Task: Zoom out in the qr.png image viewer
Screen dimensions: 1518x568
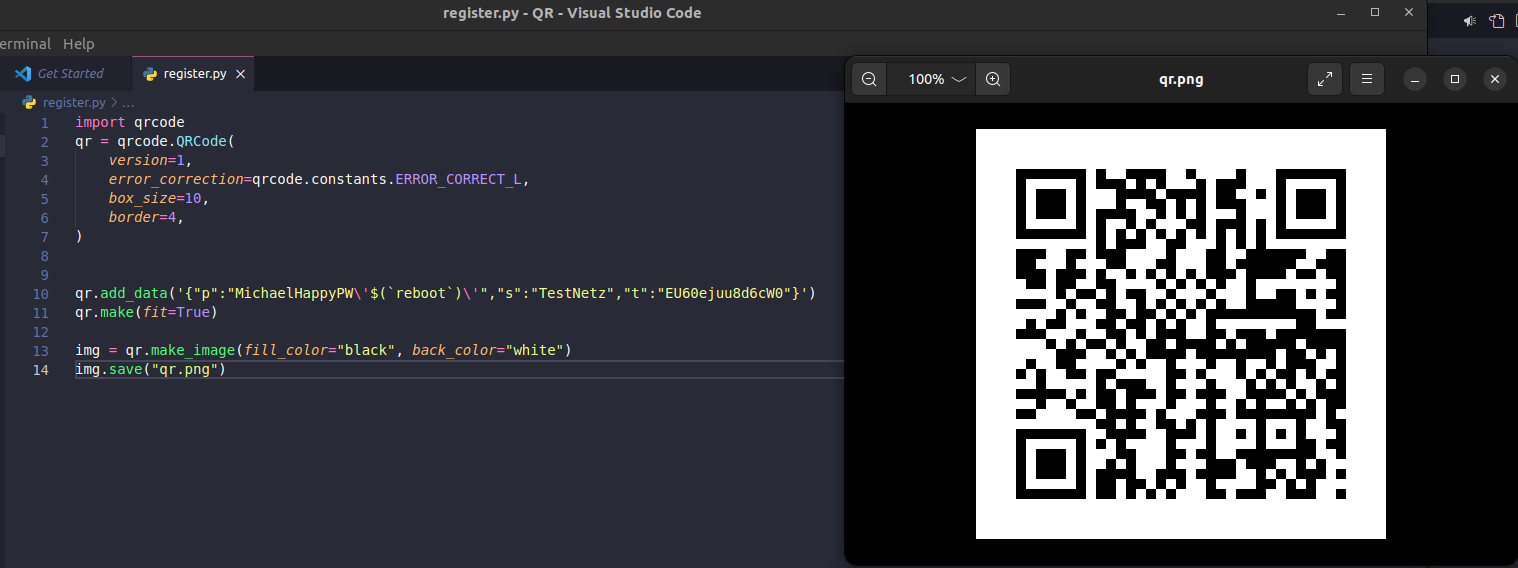Action: [x=869, y=79]
